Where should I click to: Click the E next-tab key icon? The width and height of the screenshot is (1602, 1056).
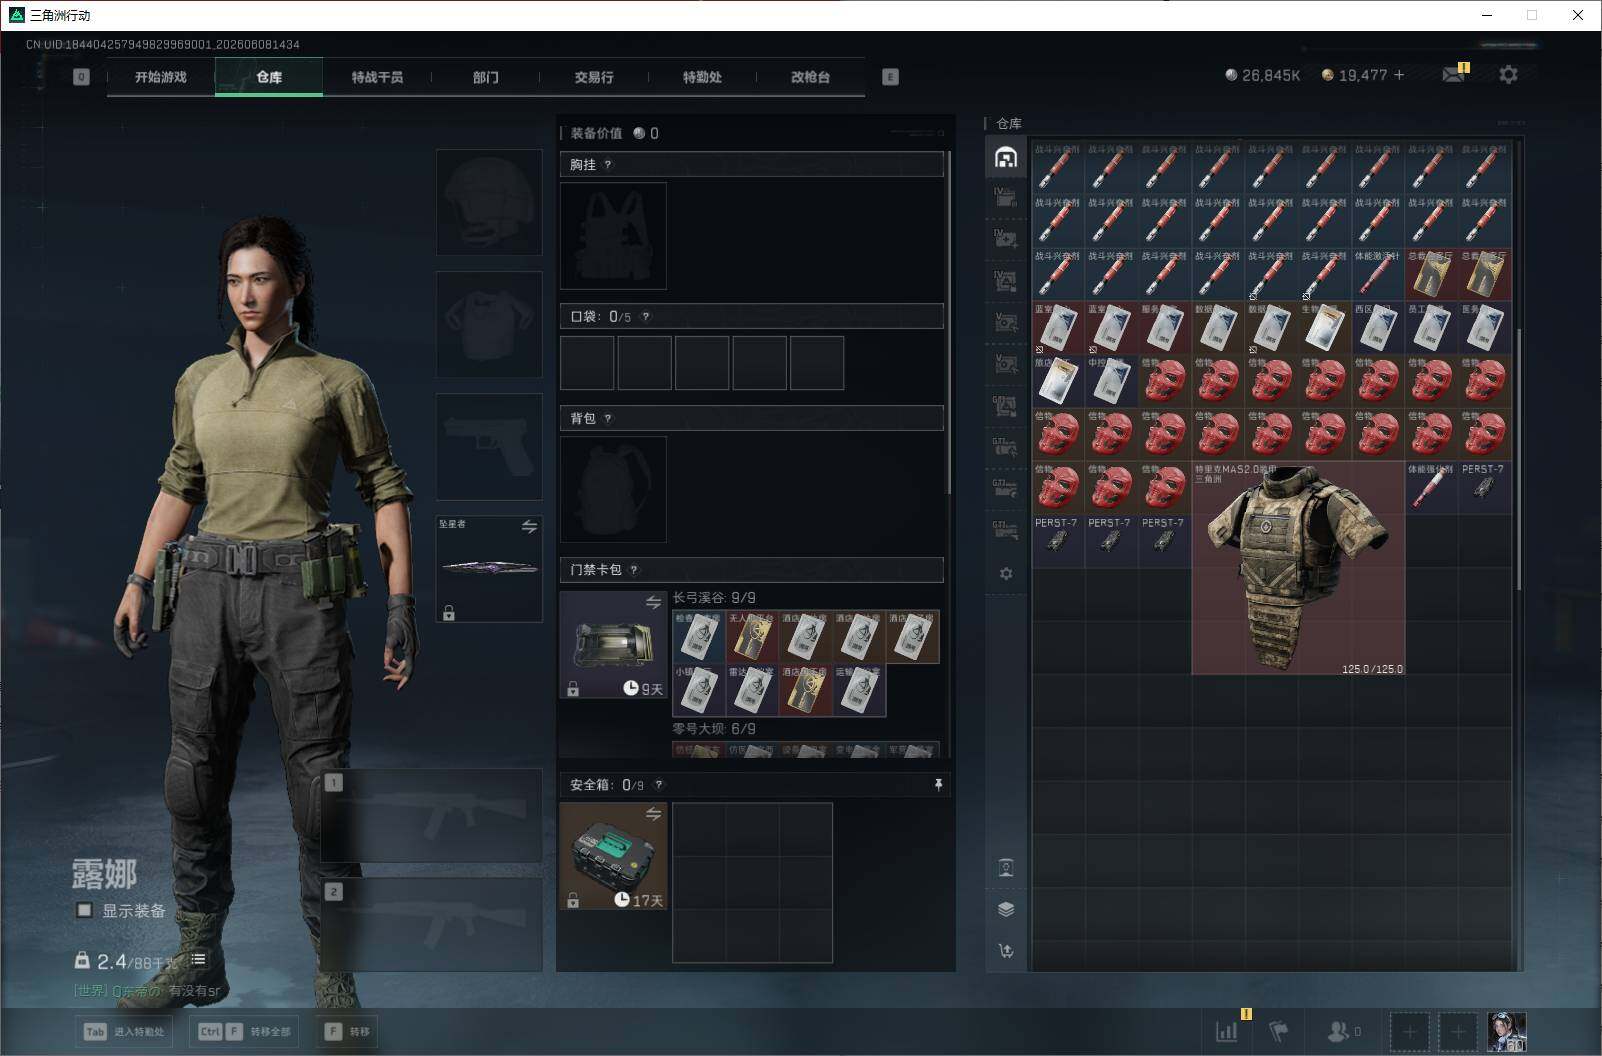tap(890, 77)
